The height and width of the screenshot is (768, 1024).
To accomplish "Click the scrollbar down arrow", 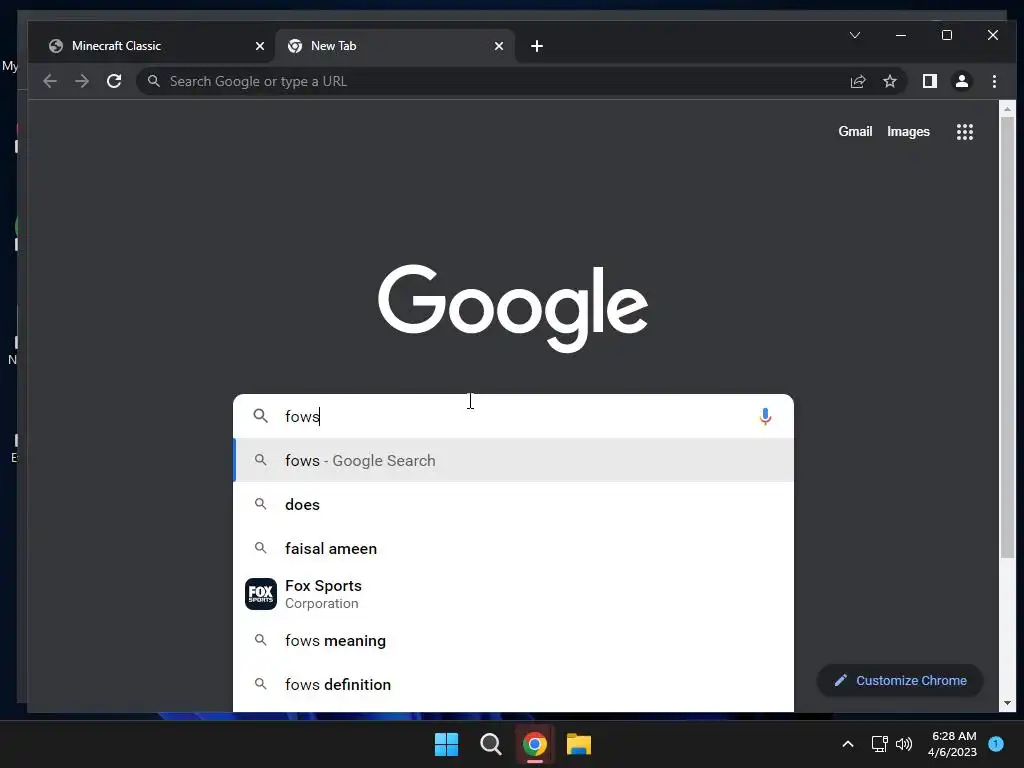I will (1006, 703).
